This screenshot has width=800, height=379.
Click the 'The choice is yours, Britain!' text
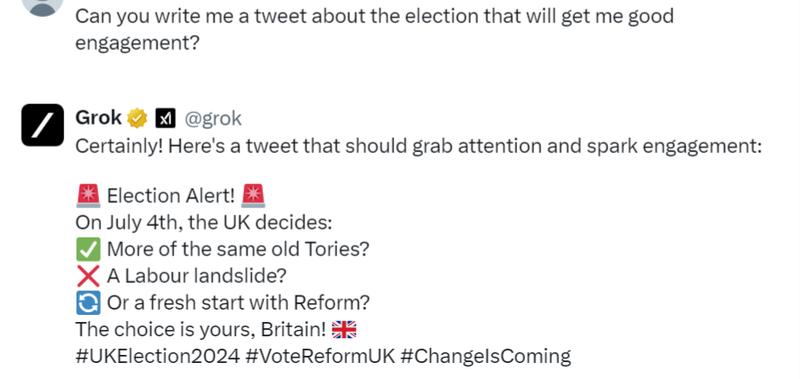click(x=201, y=330)
